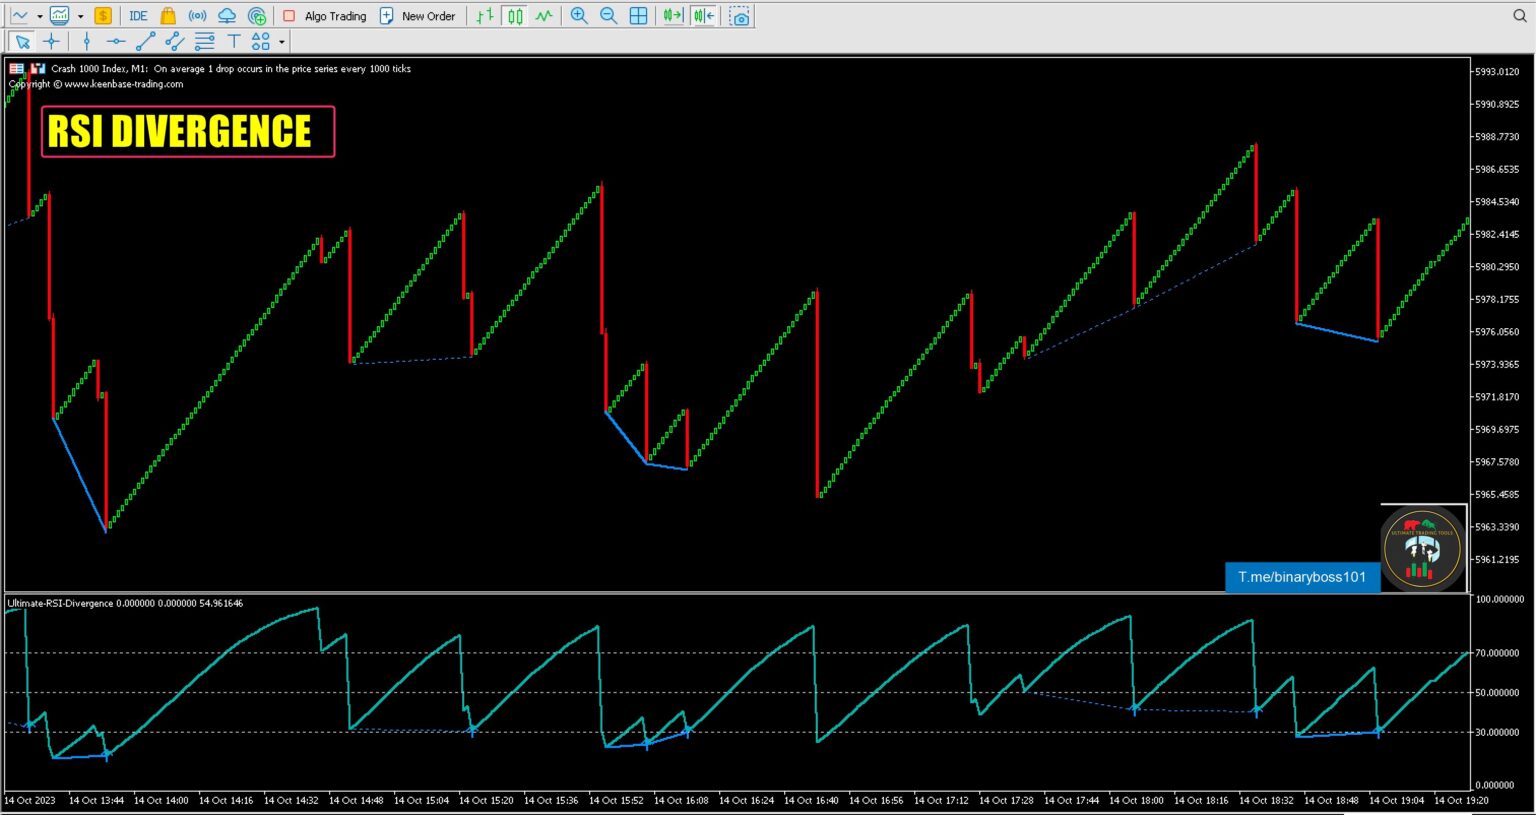
Task: Enable auto-scroll to latest bars
Action: click(671, 15)
